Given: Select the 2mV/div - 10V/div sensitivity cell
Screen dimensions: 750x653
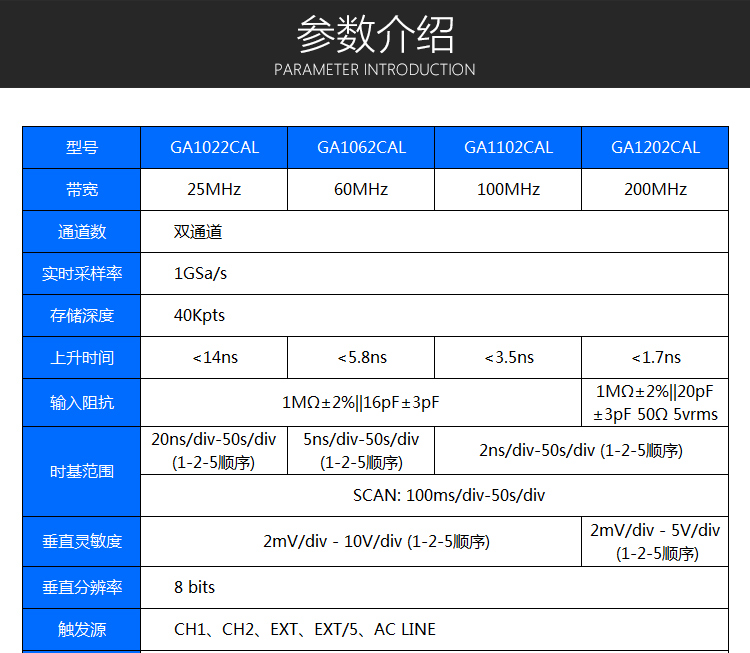Looking at the screenshot, I should [361, 541].
